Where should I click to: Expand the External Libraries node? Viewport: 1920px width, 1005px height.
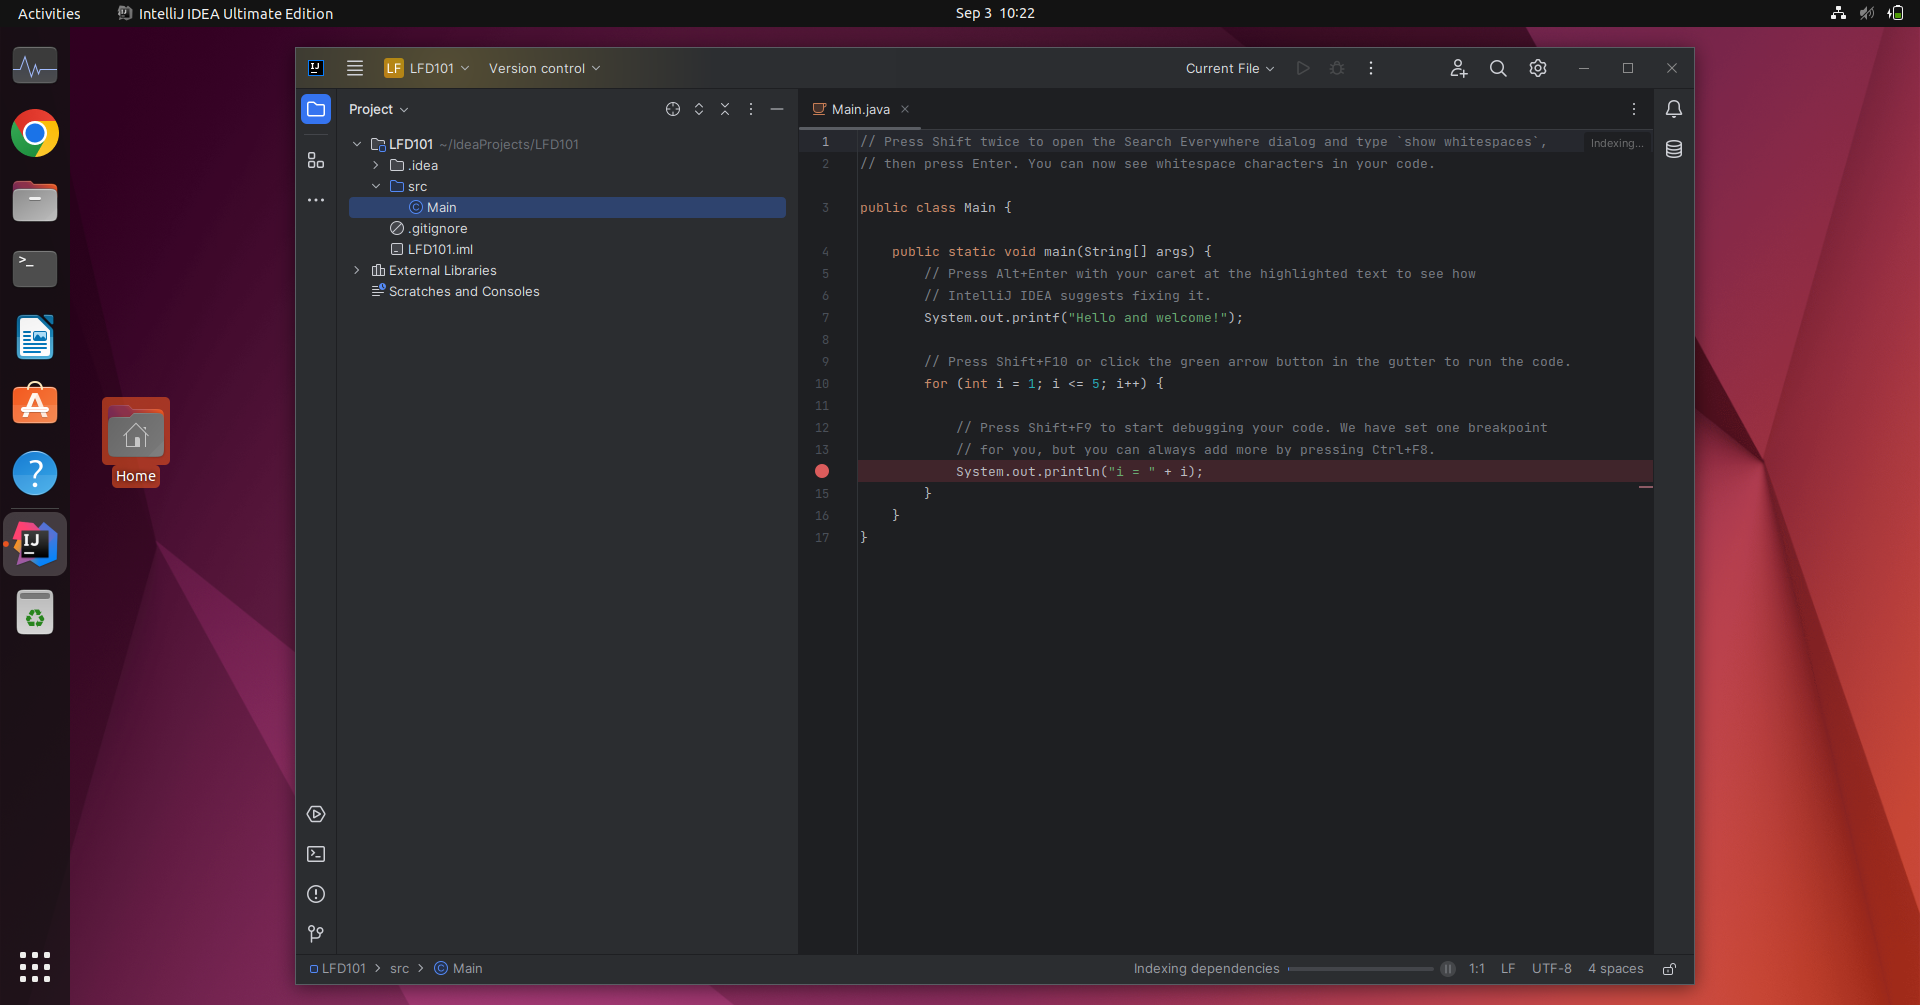[x=357, y=270]
